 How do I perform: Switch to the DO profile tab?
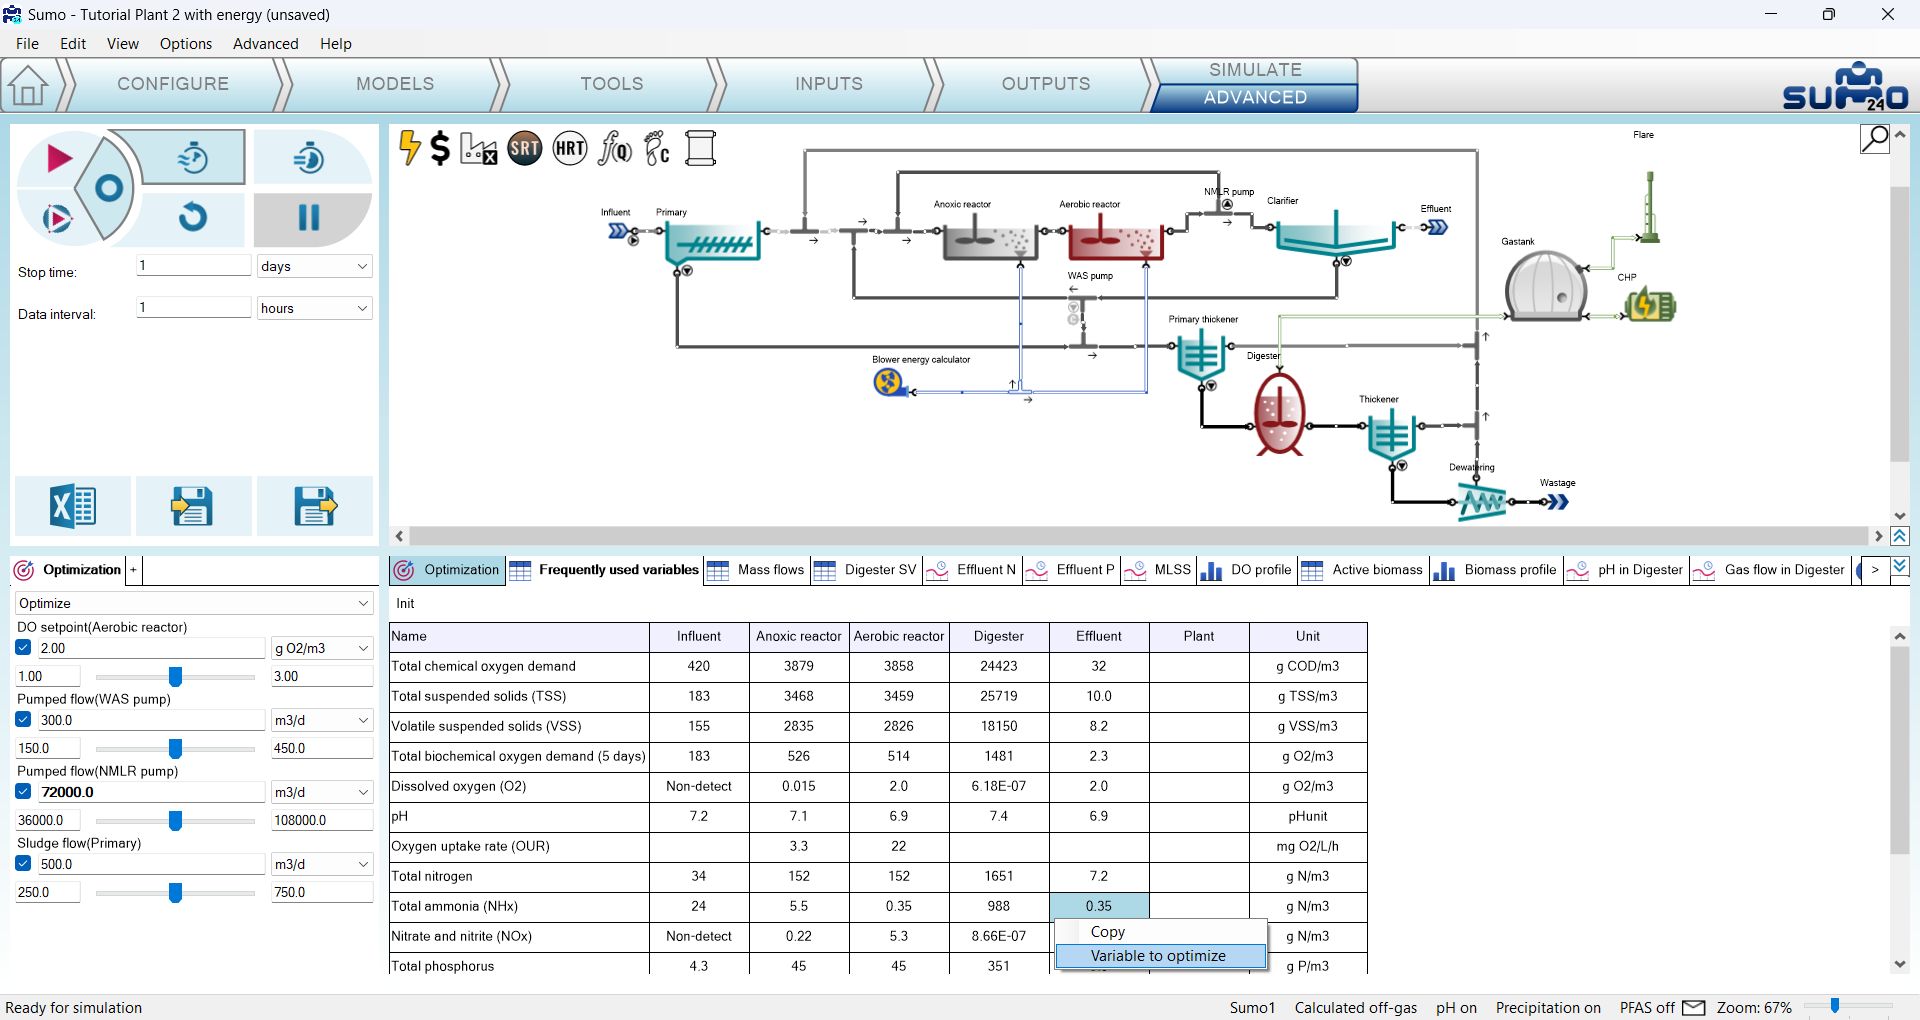(x=1246, y=570)
